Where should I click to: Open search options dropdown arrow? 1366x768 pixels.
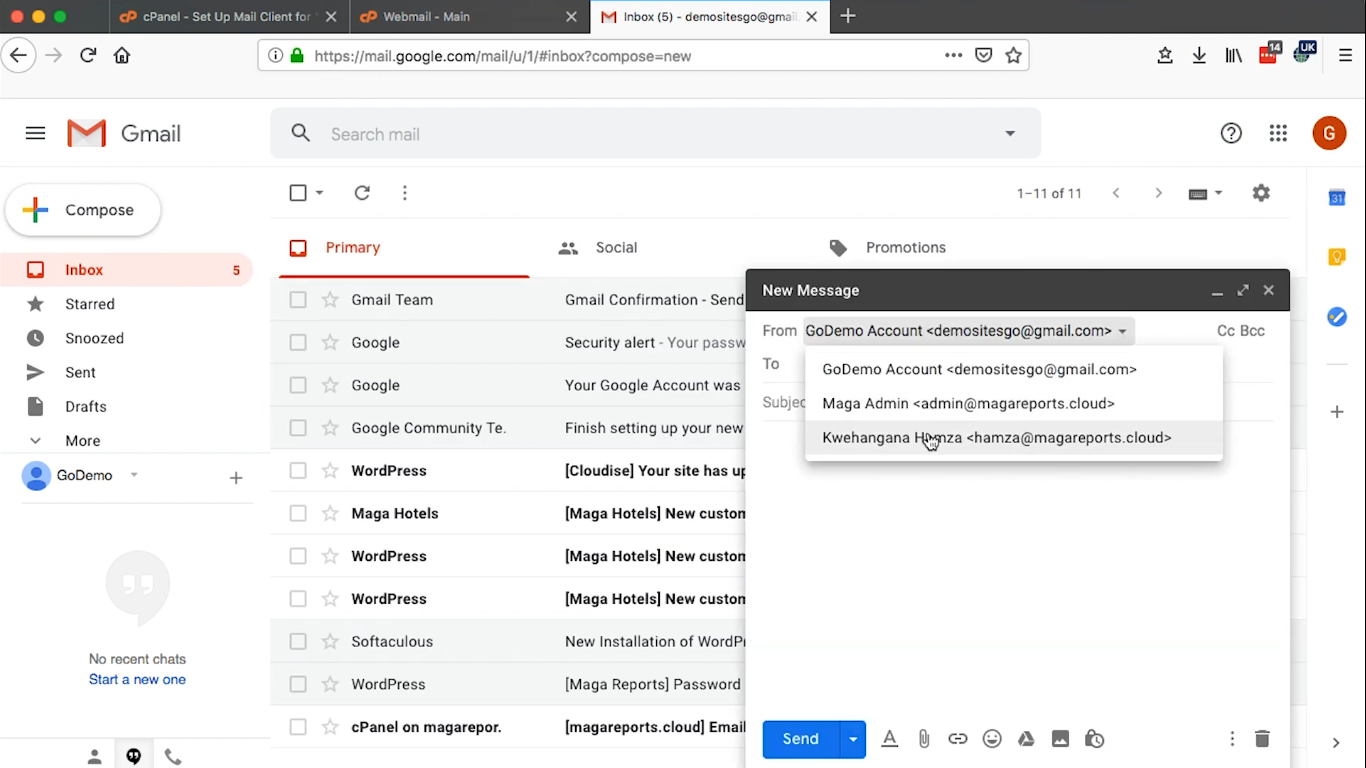(1010, 134)
